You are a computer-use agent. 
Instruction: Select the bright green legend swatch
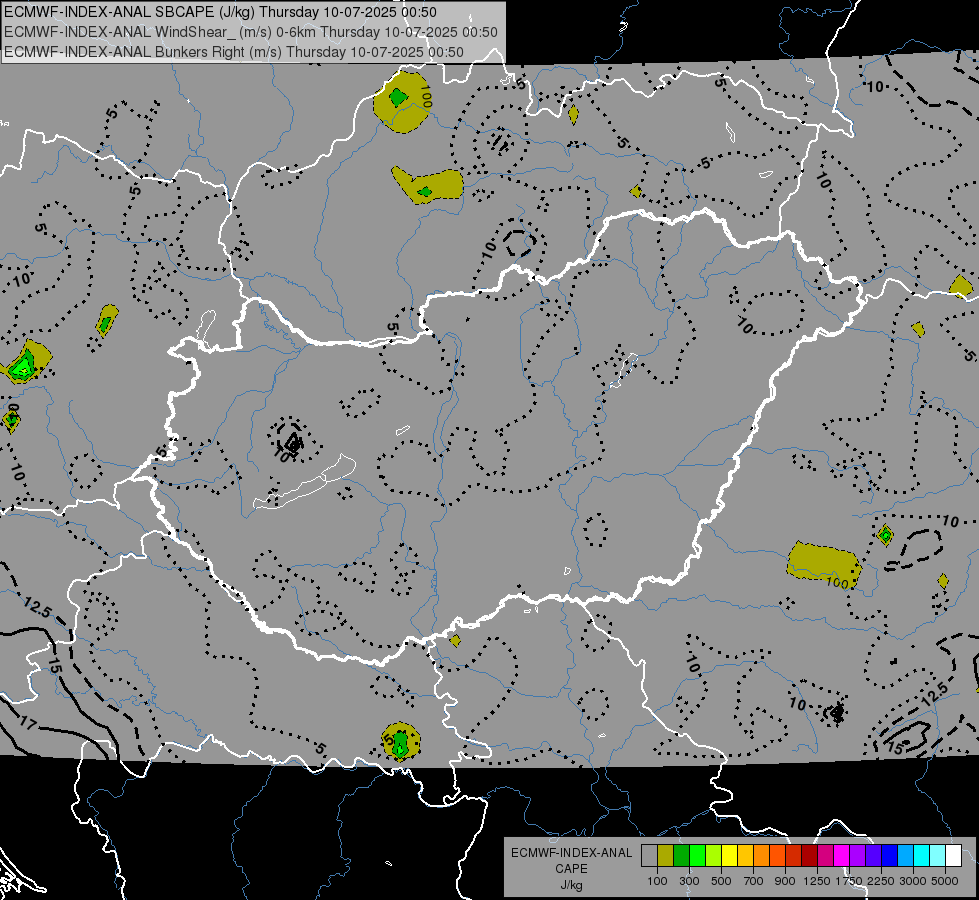click(697, 855)
